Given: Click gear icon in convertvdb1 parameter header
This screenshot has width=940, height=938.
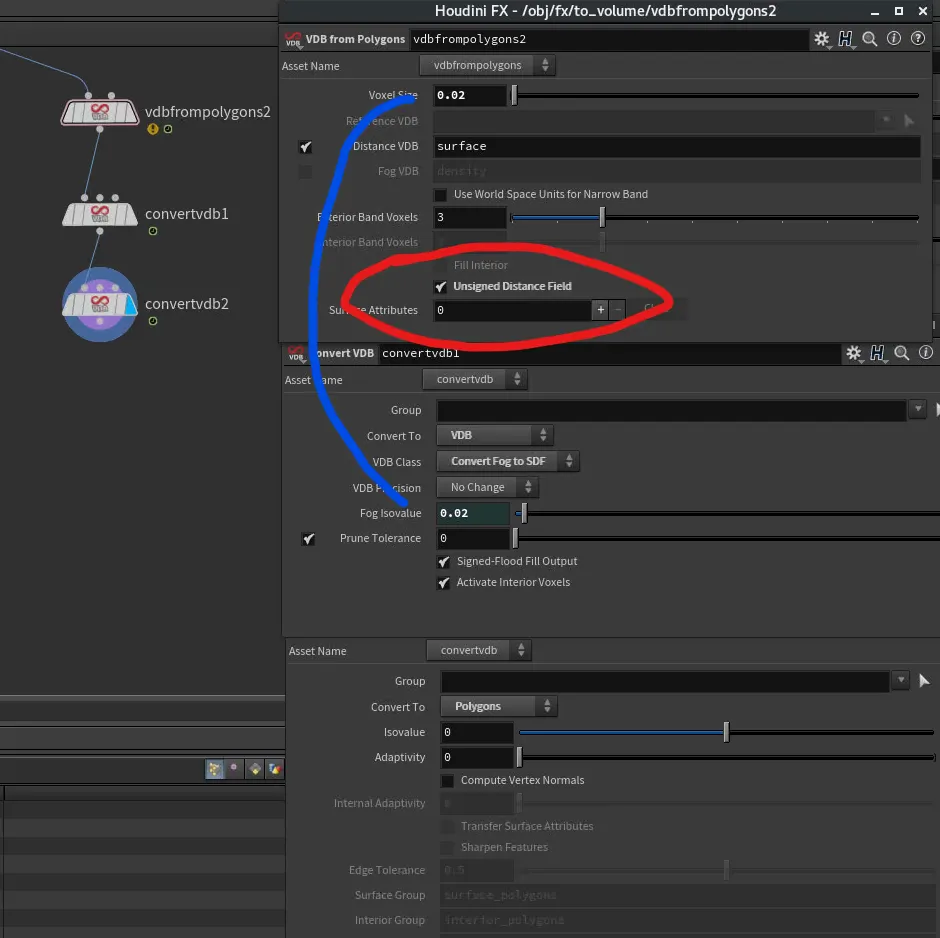Looking at the screenshot, I should pos(853,353).
